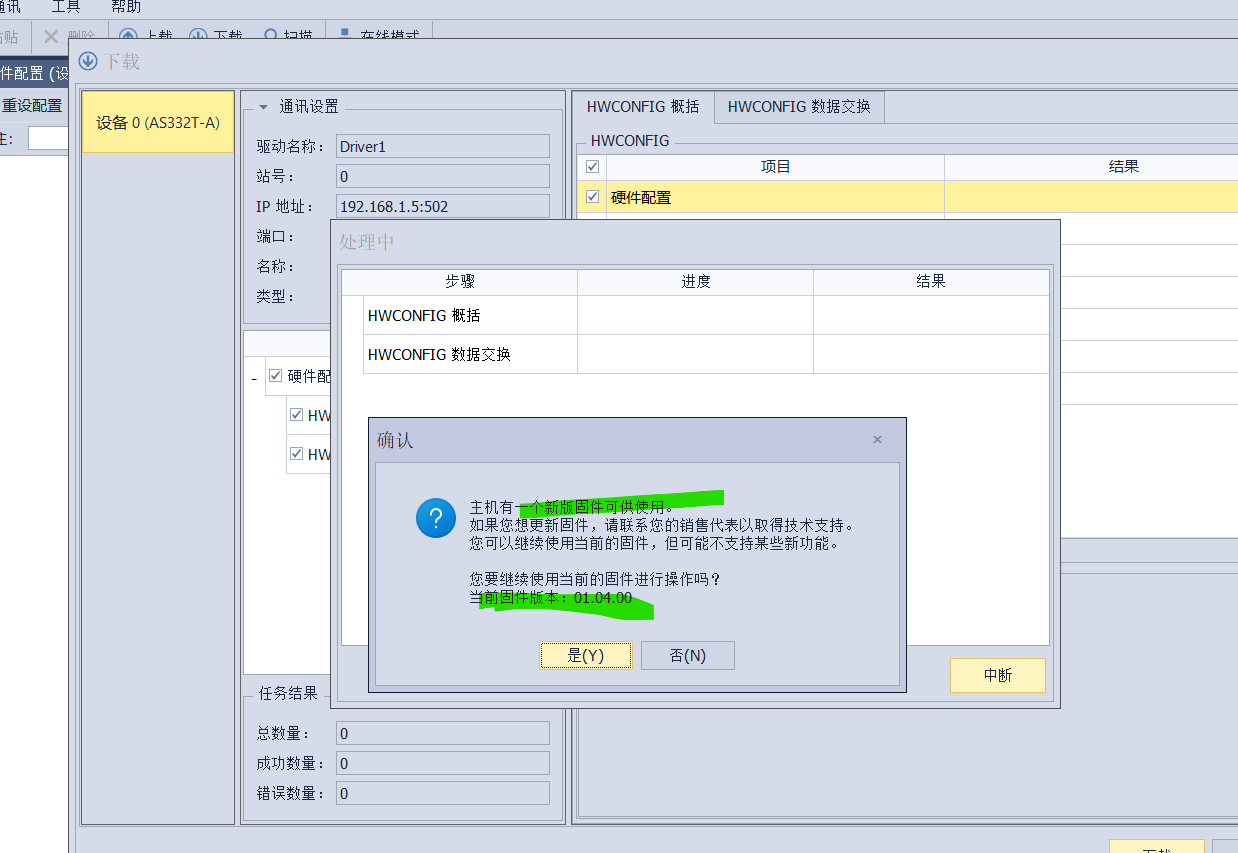Image resolution: width=1238 pixels, height=853 pixels.
Task: Uncheck the 硬件配置 row checkbox
Action: (592, 197)
